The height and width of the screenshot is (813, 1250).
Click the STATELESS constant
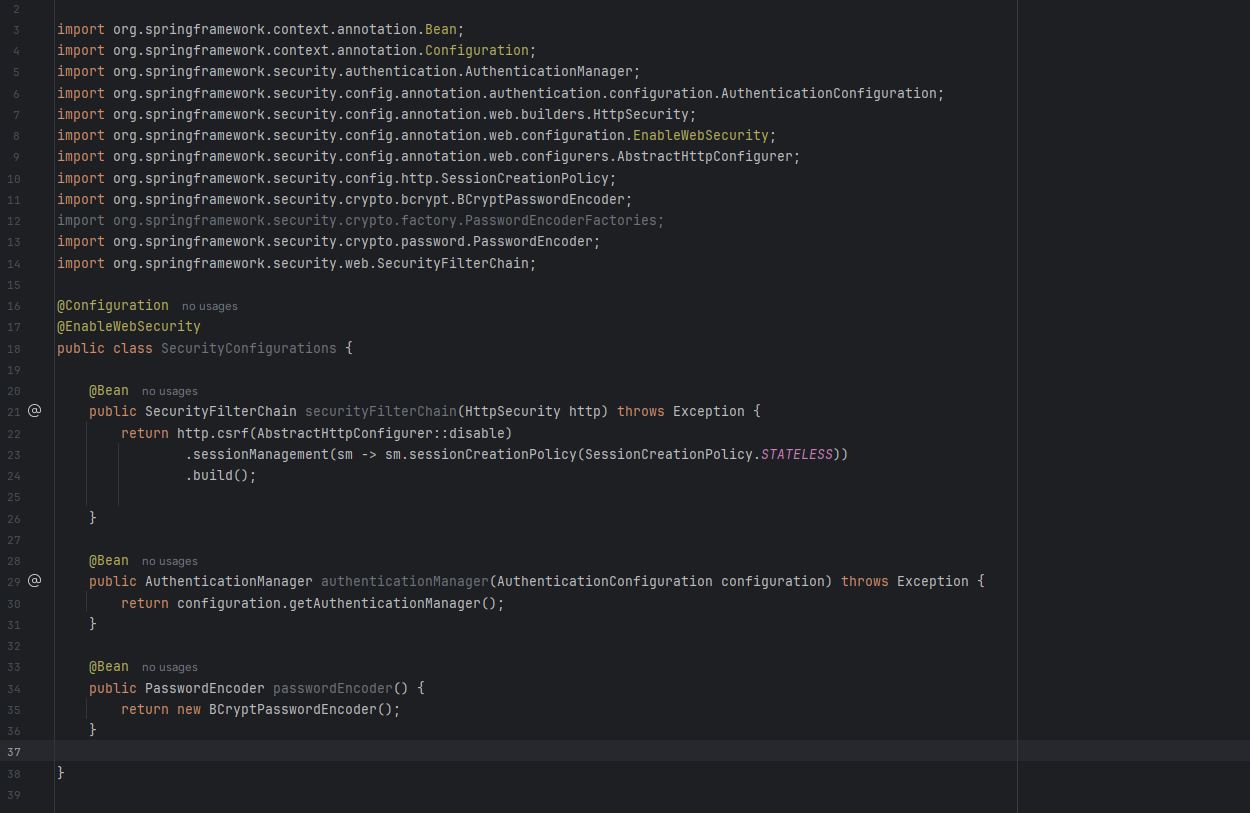(x=797, y=454)
